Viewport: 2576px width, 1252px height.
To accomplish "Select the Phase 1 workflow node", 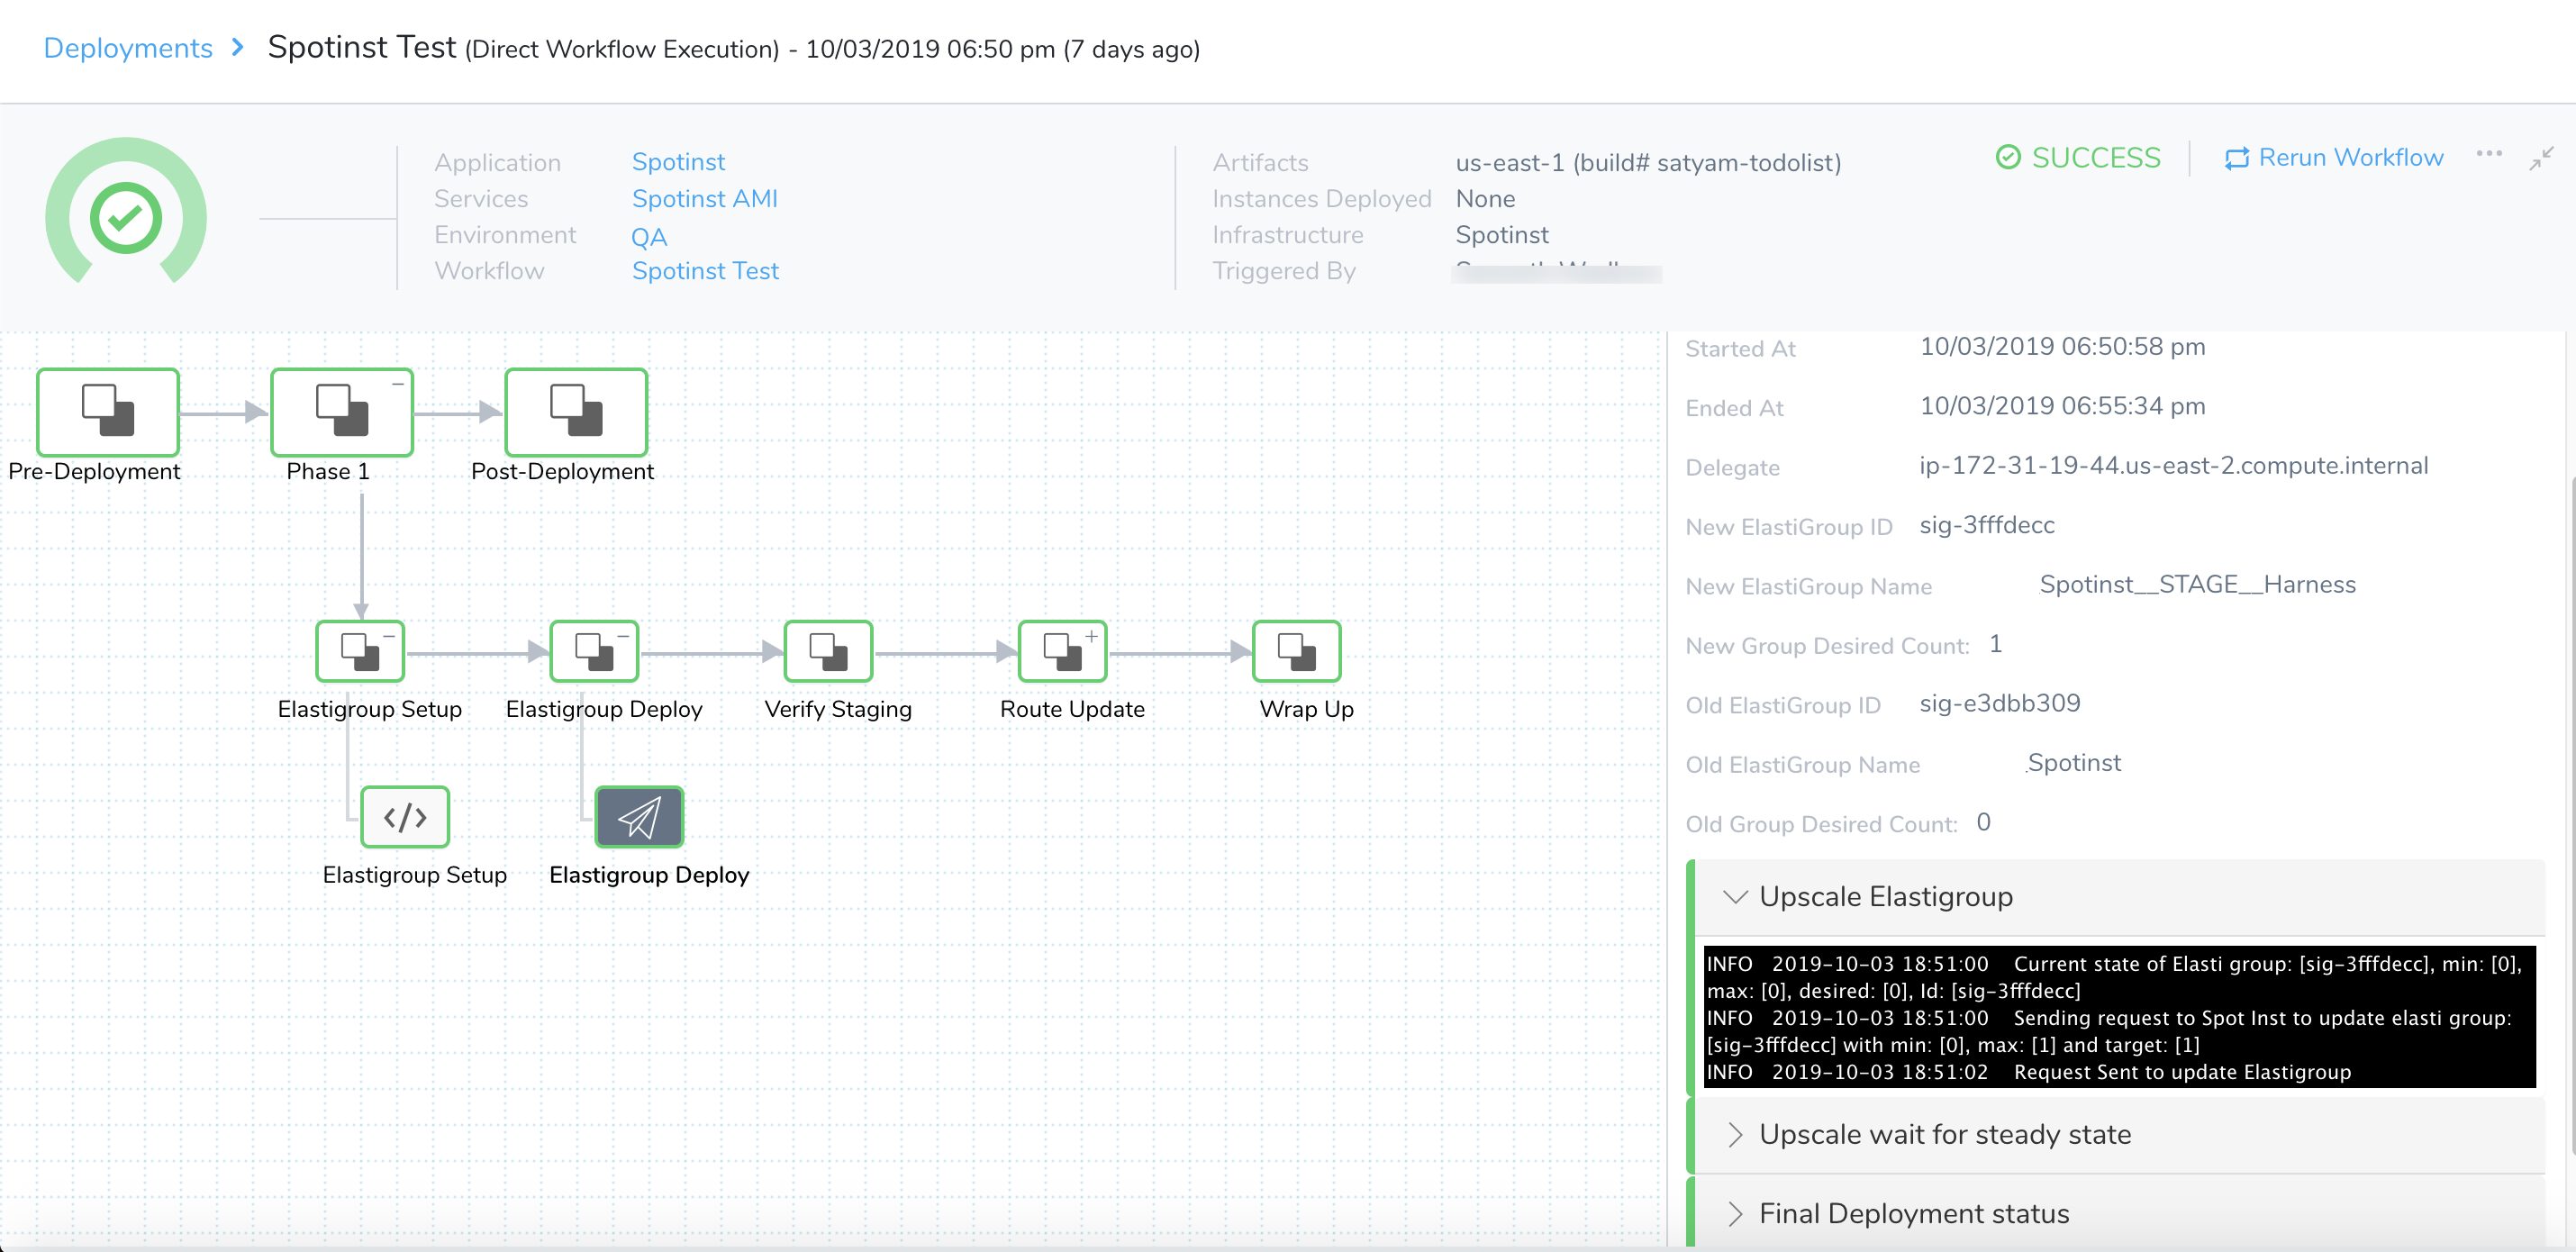I will [x=342, y=412].
